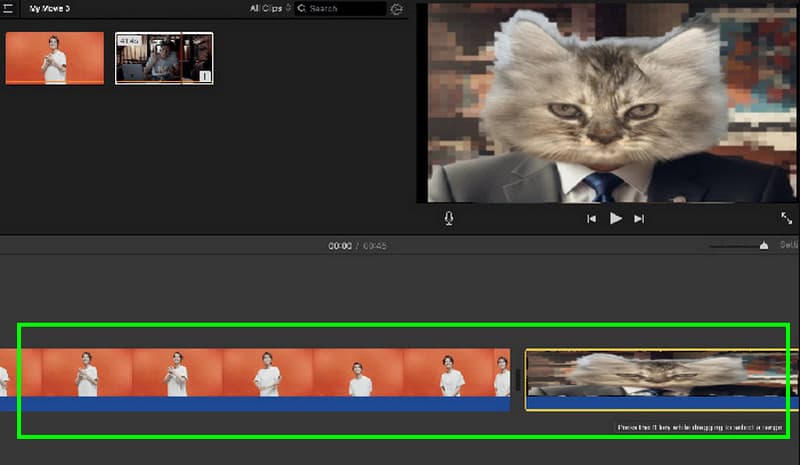Click the browser Search field

coord(340,9)
